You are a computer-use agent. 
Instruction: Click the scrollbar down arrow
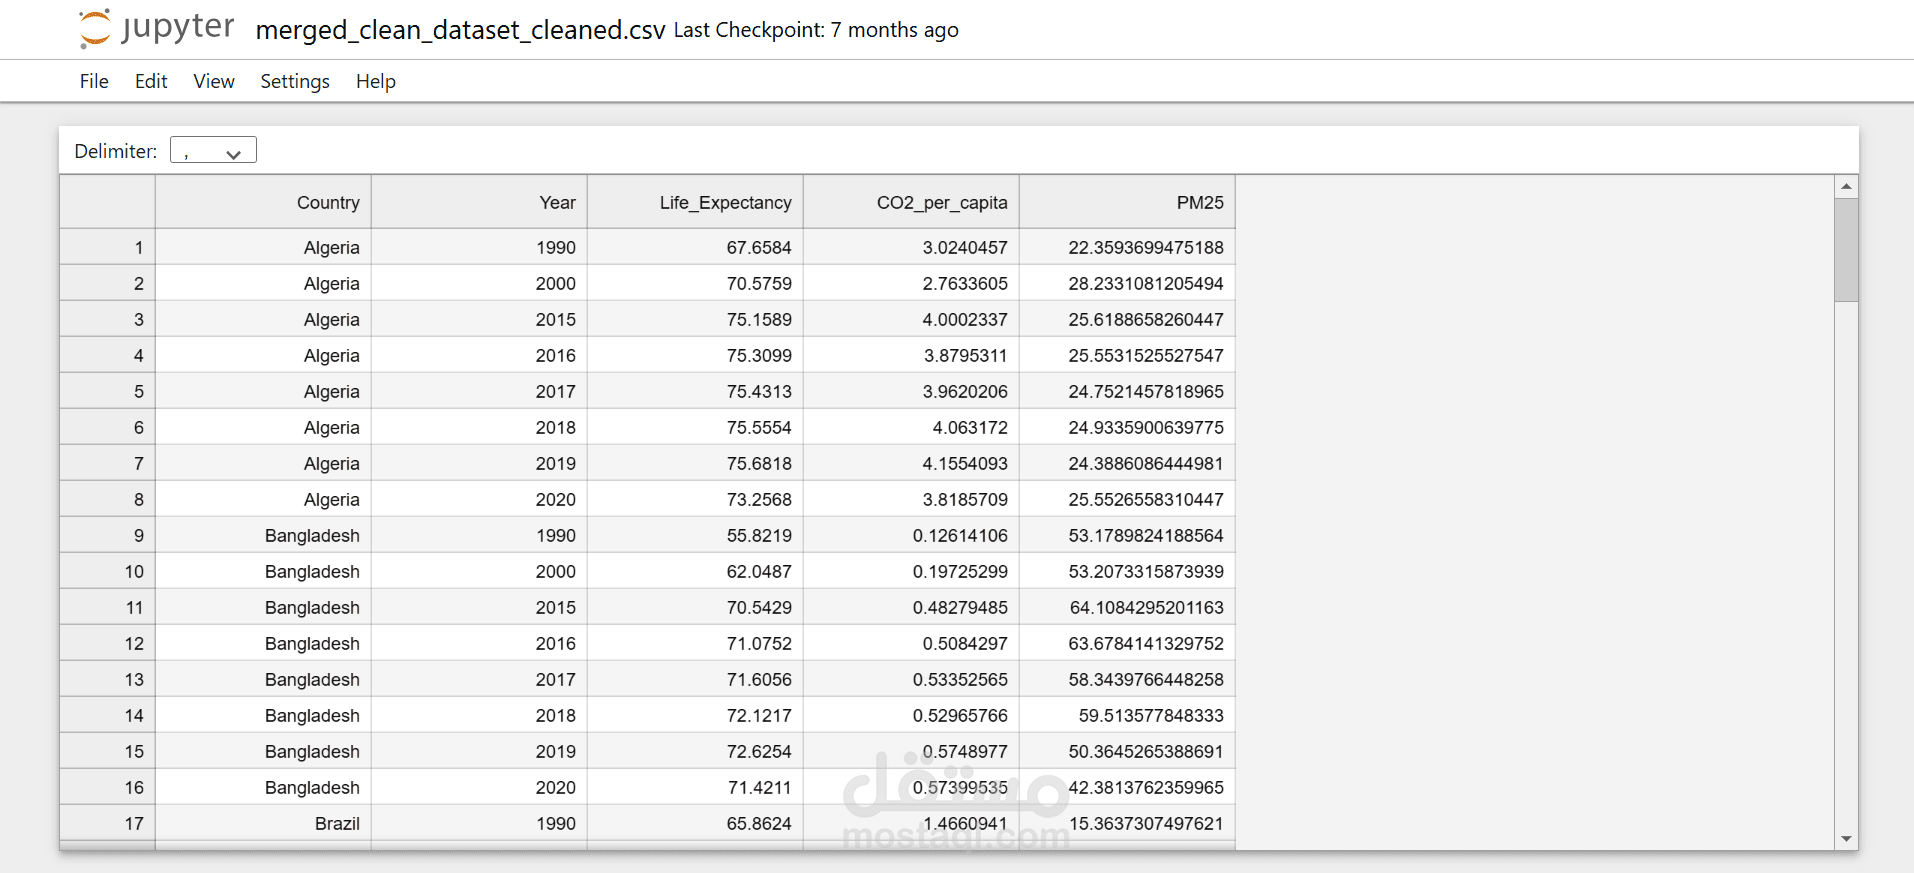[1846, 839]
